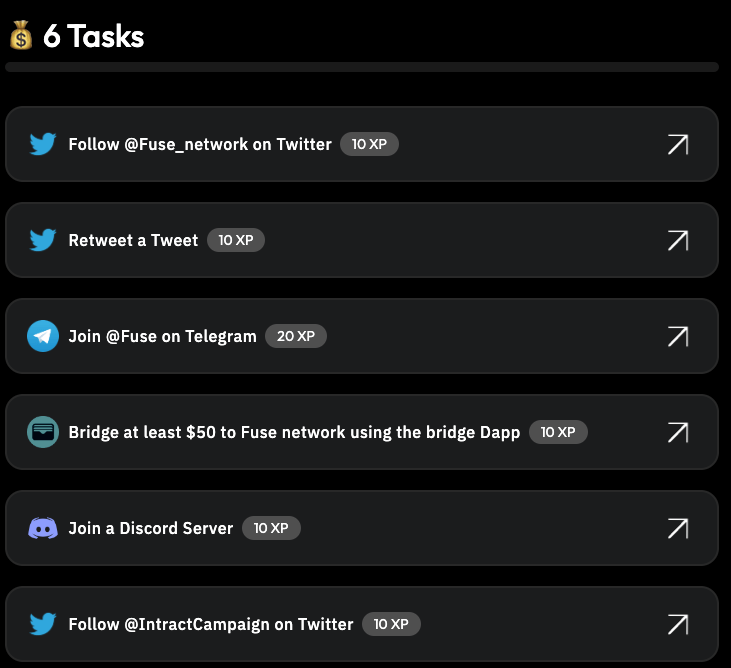Select 'Follow @Fuse_network on Twitter' task text
This screenshot has height=668, width=731.
200,145
